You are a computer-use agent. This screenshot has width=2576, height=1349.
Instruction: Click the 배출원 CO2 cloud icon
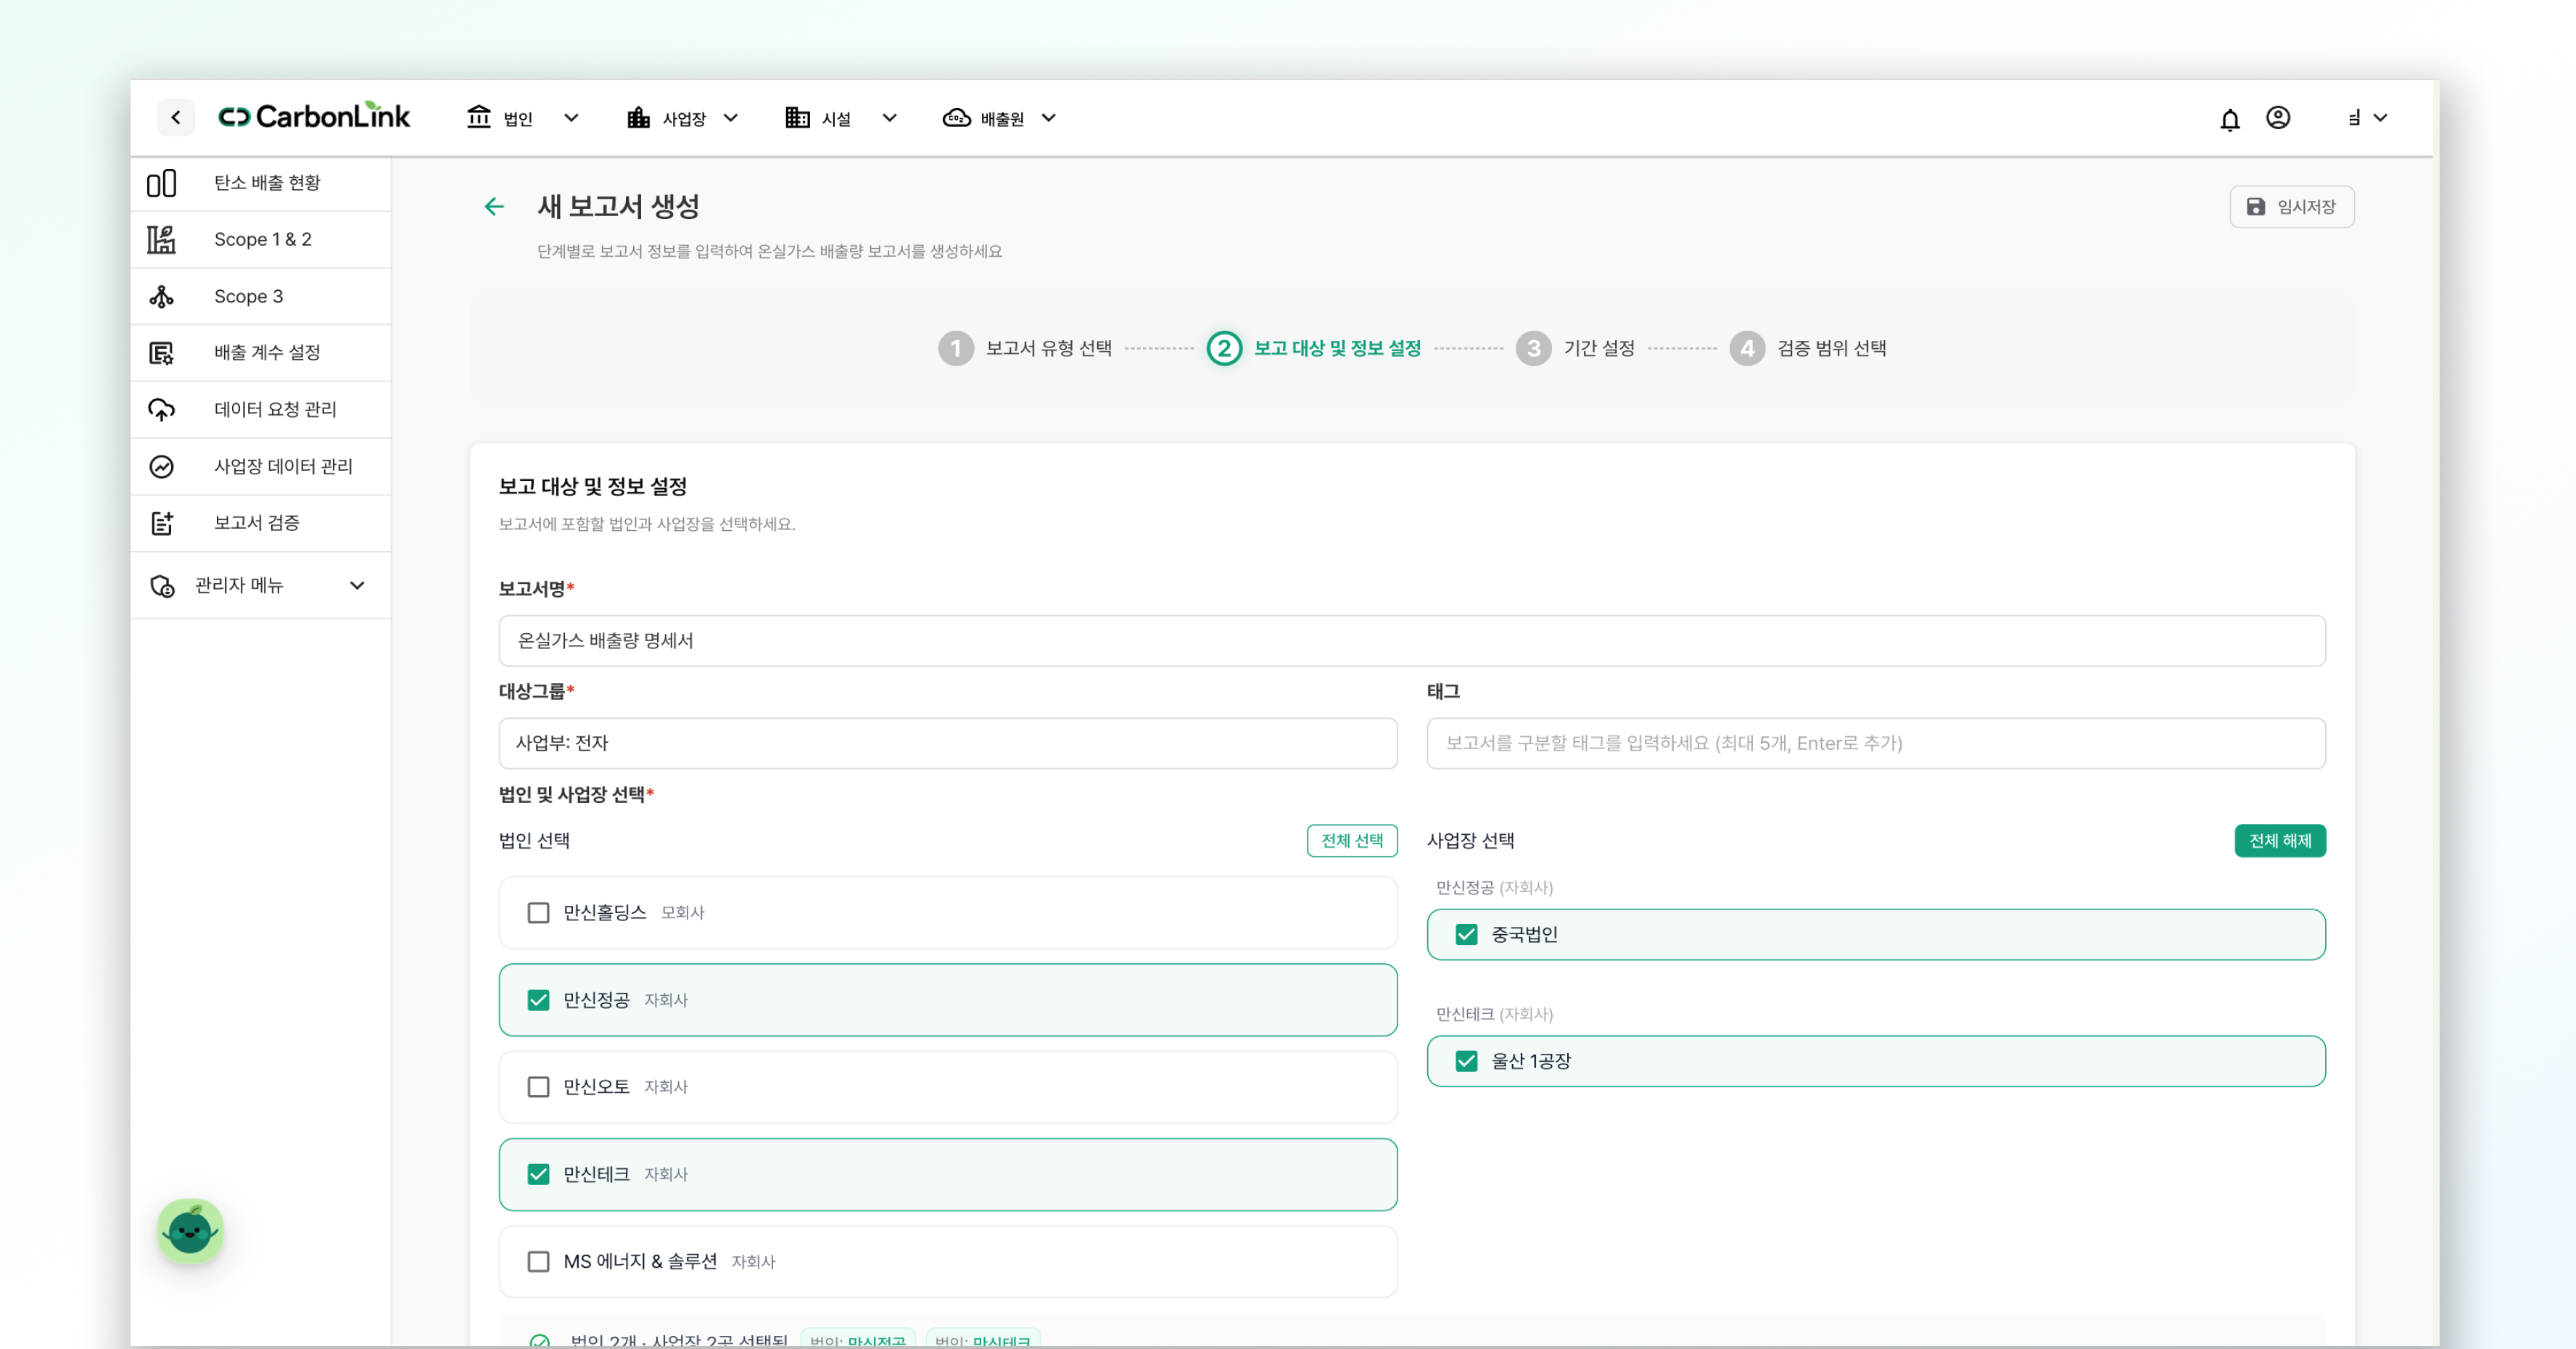(957, 118)
